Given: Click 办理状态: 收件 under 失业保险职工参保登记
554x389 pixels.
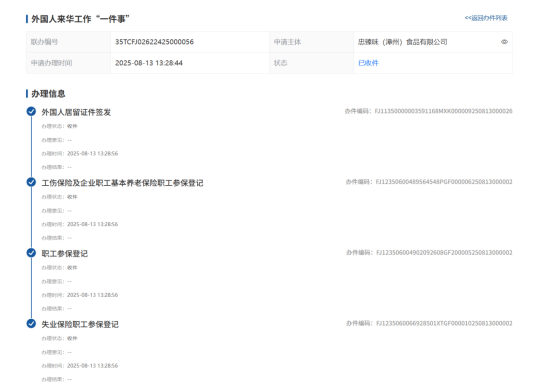Looking at the screenshot, I should (x=59, y=338).
